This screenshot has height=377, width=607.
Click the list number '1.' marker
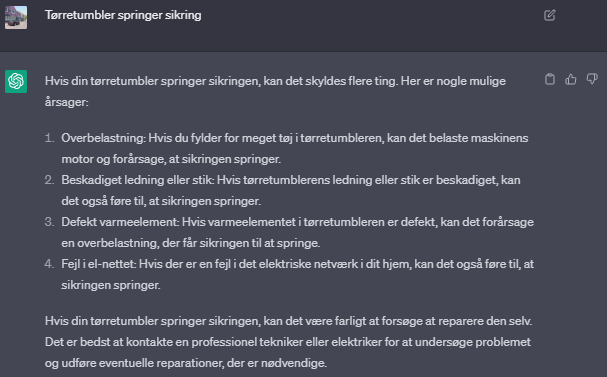pos(49,138)
